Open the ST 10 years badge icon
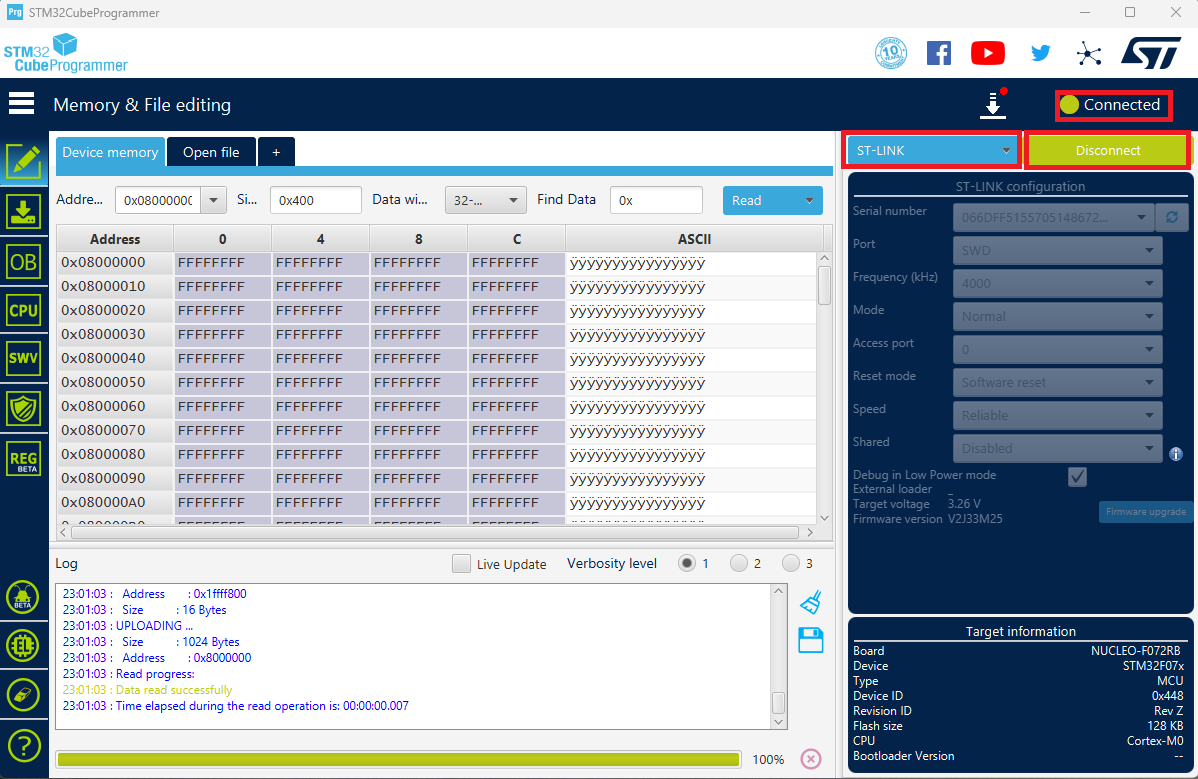This screenshot has width=1198, height=779. point(890,53)
